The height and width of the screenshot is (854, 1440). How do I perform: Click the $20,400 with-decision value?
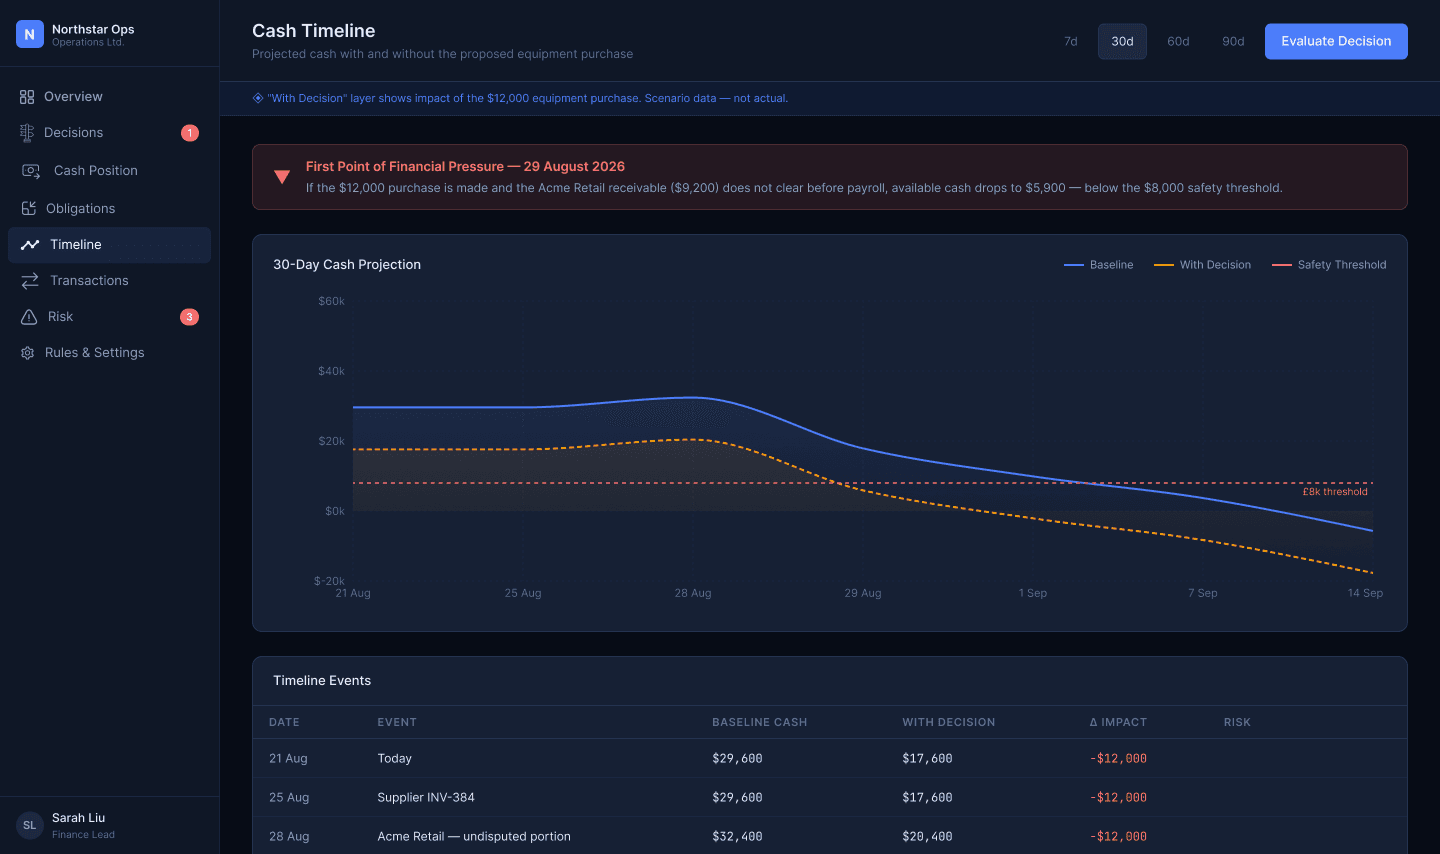(927, 837)
